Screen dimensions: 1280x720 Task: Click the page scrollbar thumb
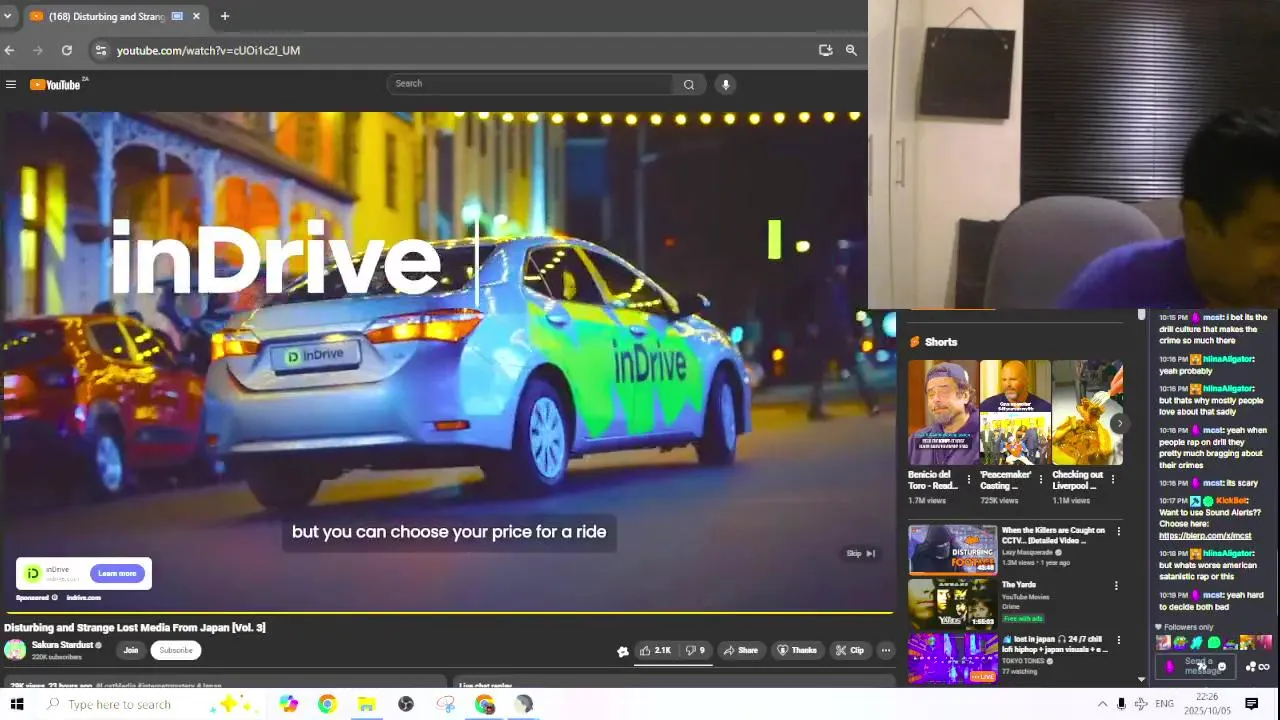pos(1141,315)
